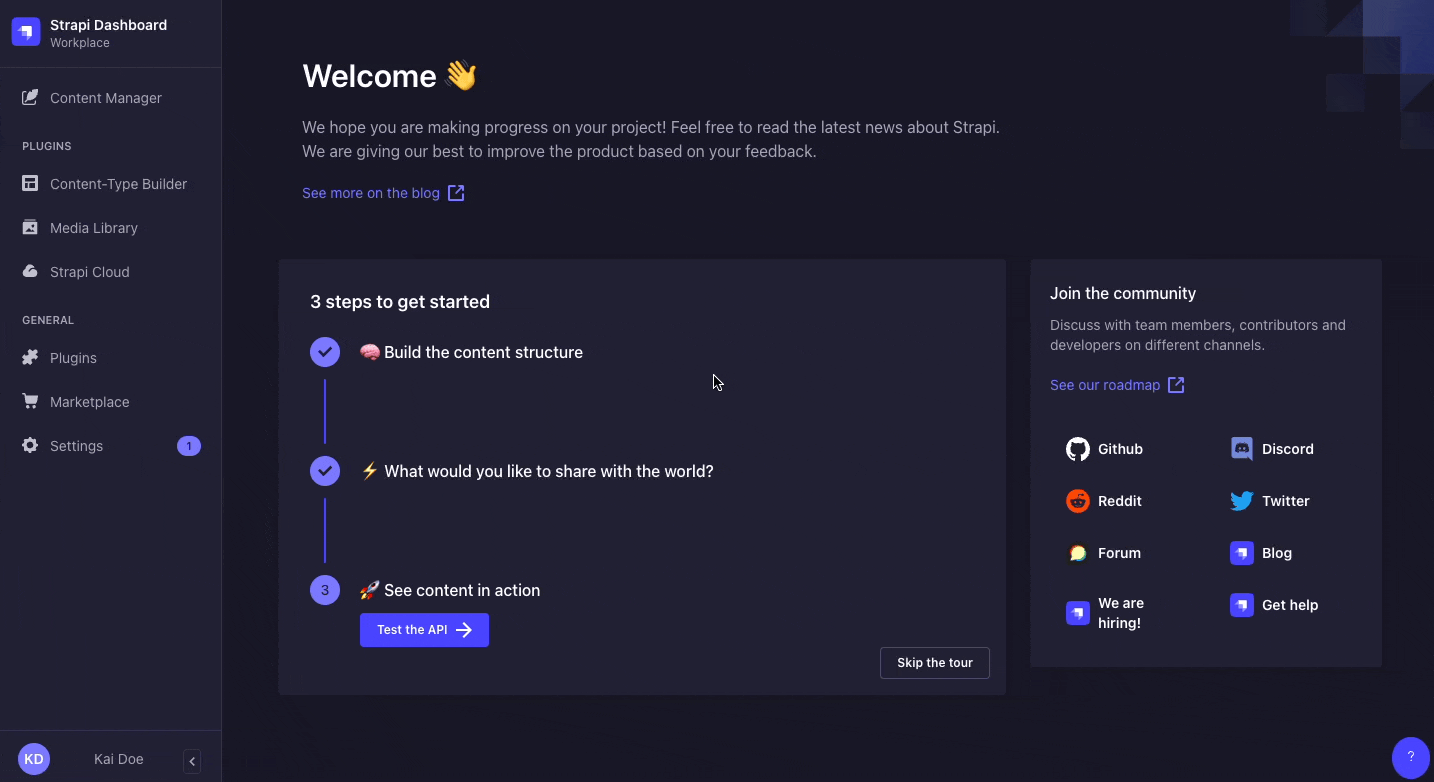
Task: Click the Github community icon
Action: click(1078, 449)
